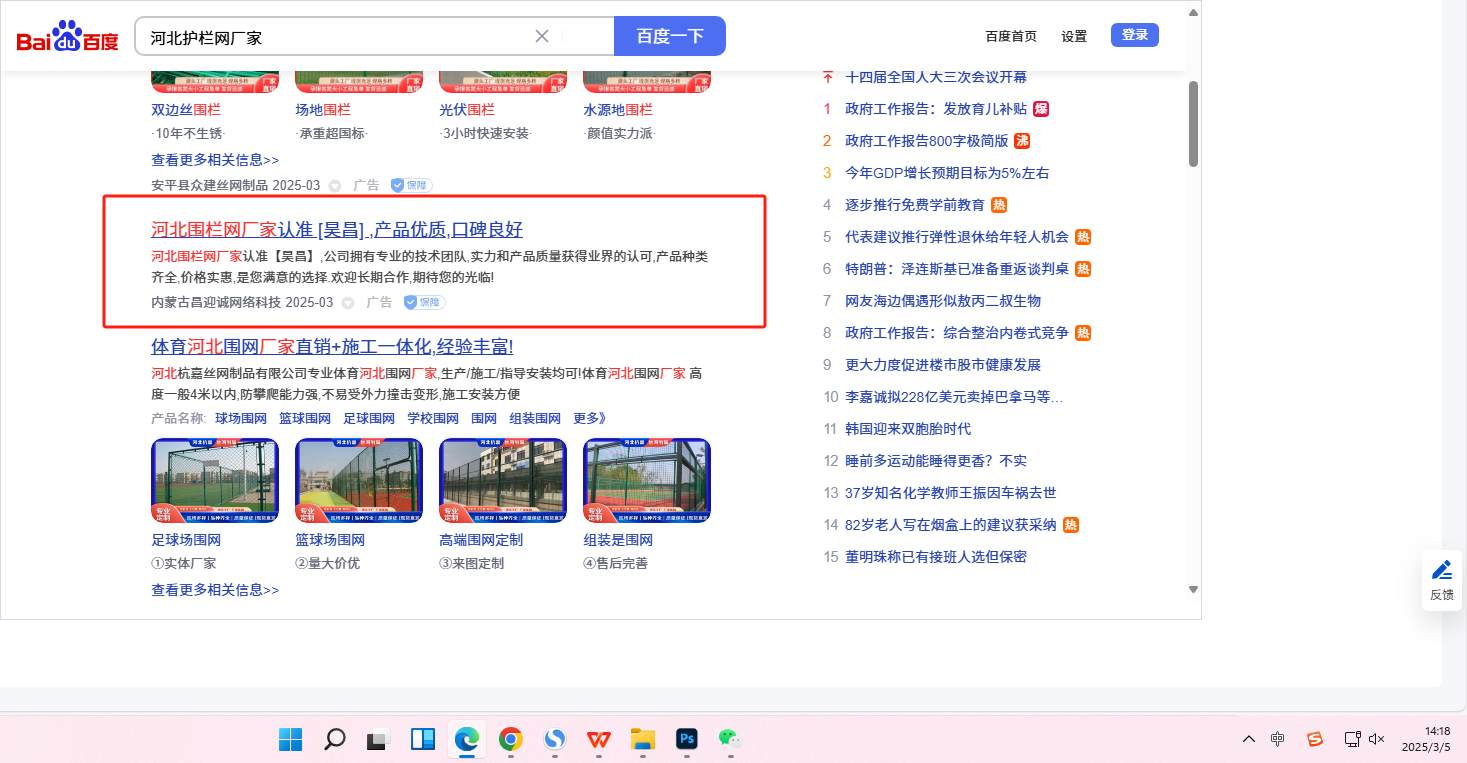Launch WeChat from the taskbar
Screen dimensions: 1467x763
[729, 740]
